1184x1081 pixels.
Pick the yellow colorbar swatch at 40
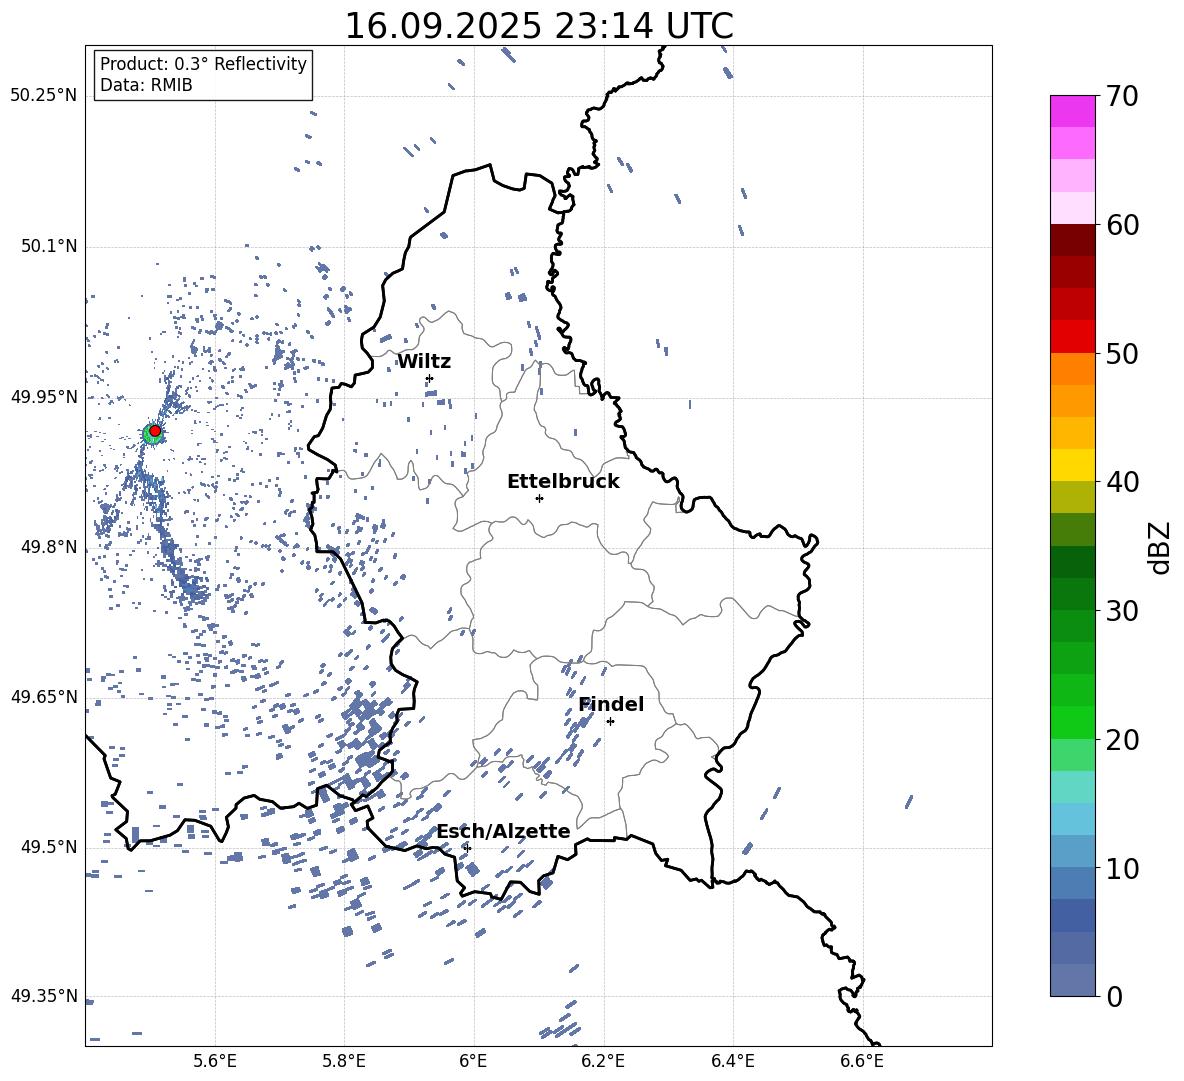[x=1073, y=465]
